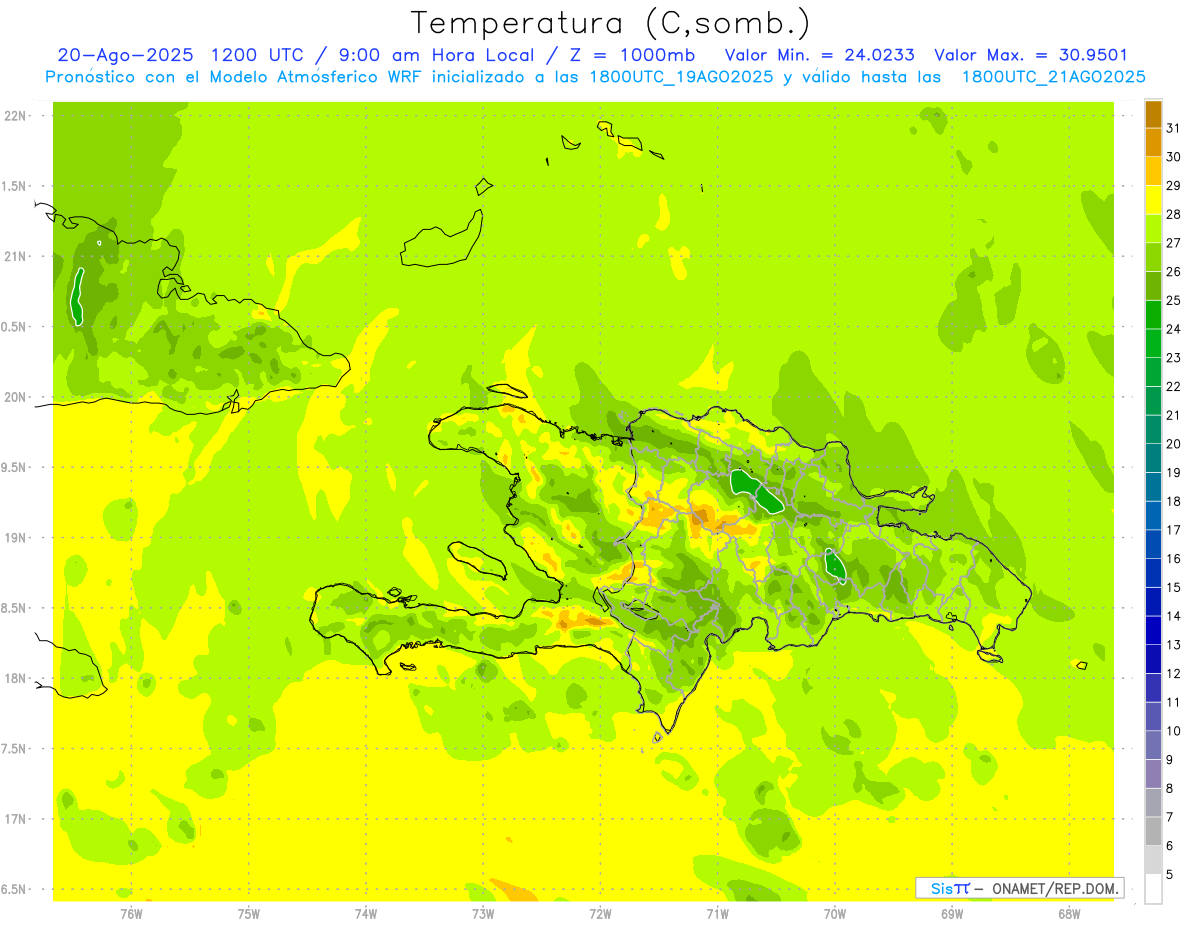This screenshot has width=1200, height=927.
Task: Click the "5" colorbar label
Action: pos(1170,874)
